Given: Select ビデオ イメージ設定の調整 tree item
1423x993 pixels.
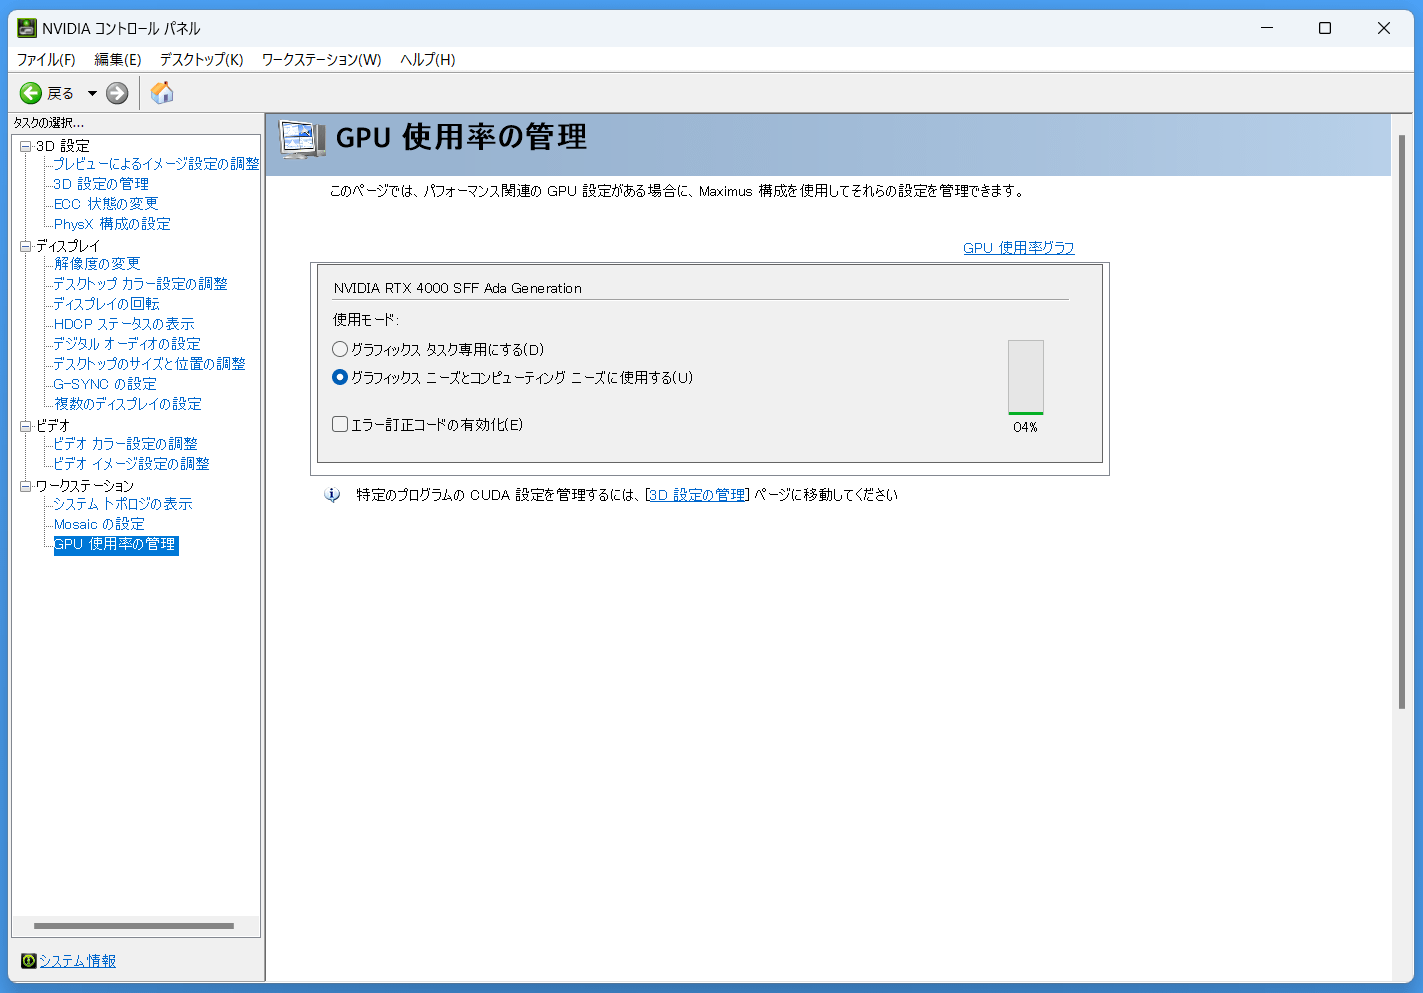Looking at the screenshot, I should click(131, 464).
